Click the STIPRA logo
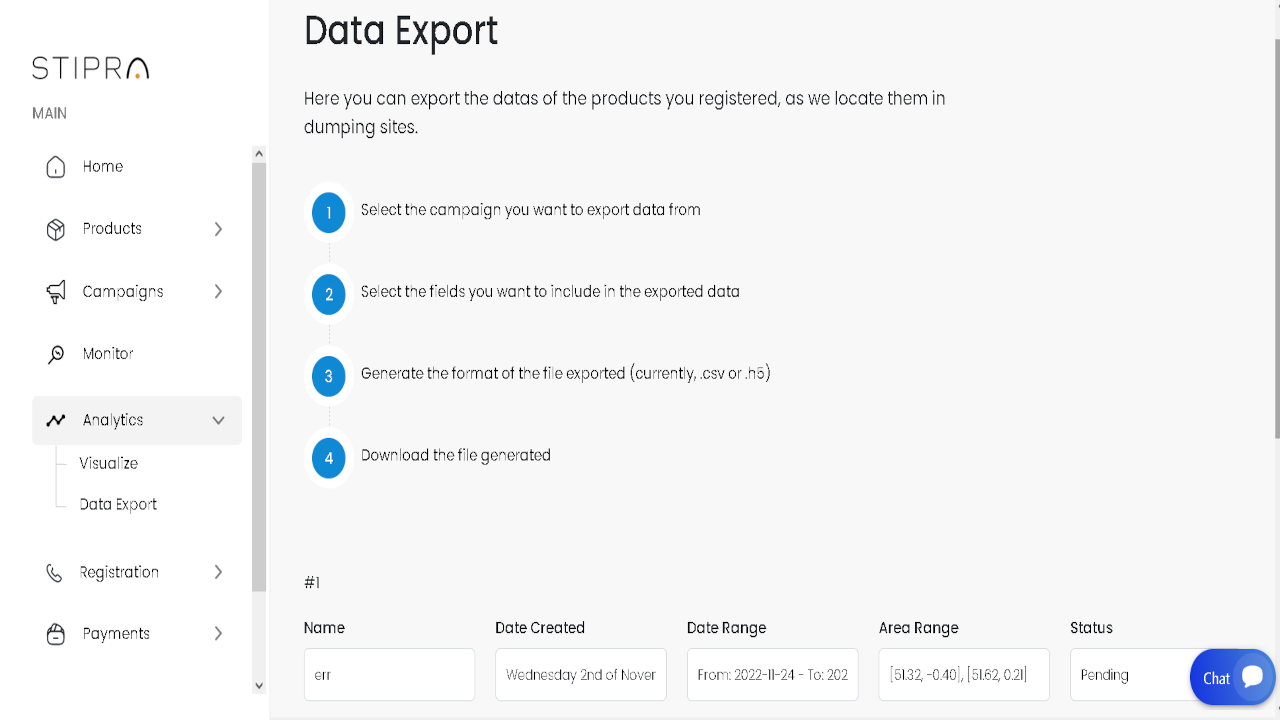This screenshot has height=720, width=1280. point(91,68)
